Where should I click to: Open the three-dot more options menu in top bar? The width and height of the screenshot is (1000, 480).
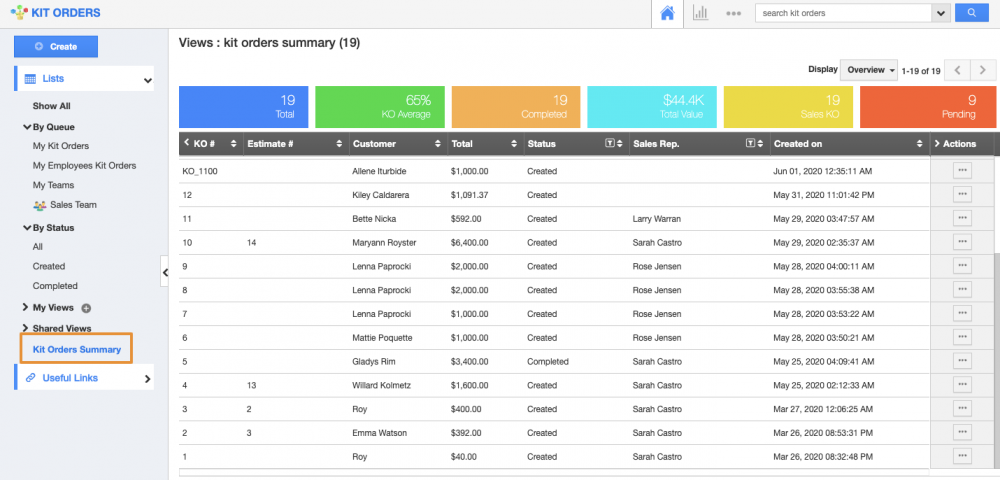pyautogui.click(x=733, y=13)
